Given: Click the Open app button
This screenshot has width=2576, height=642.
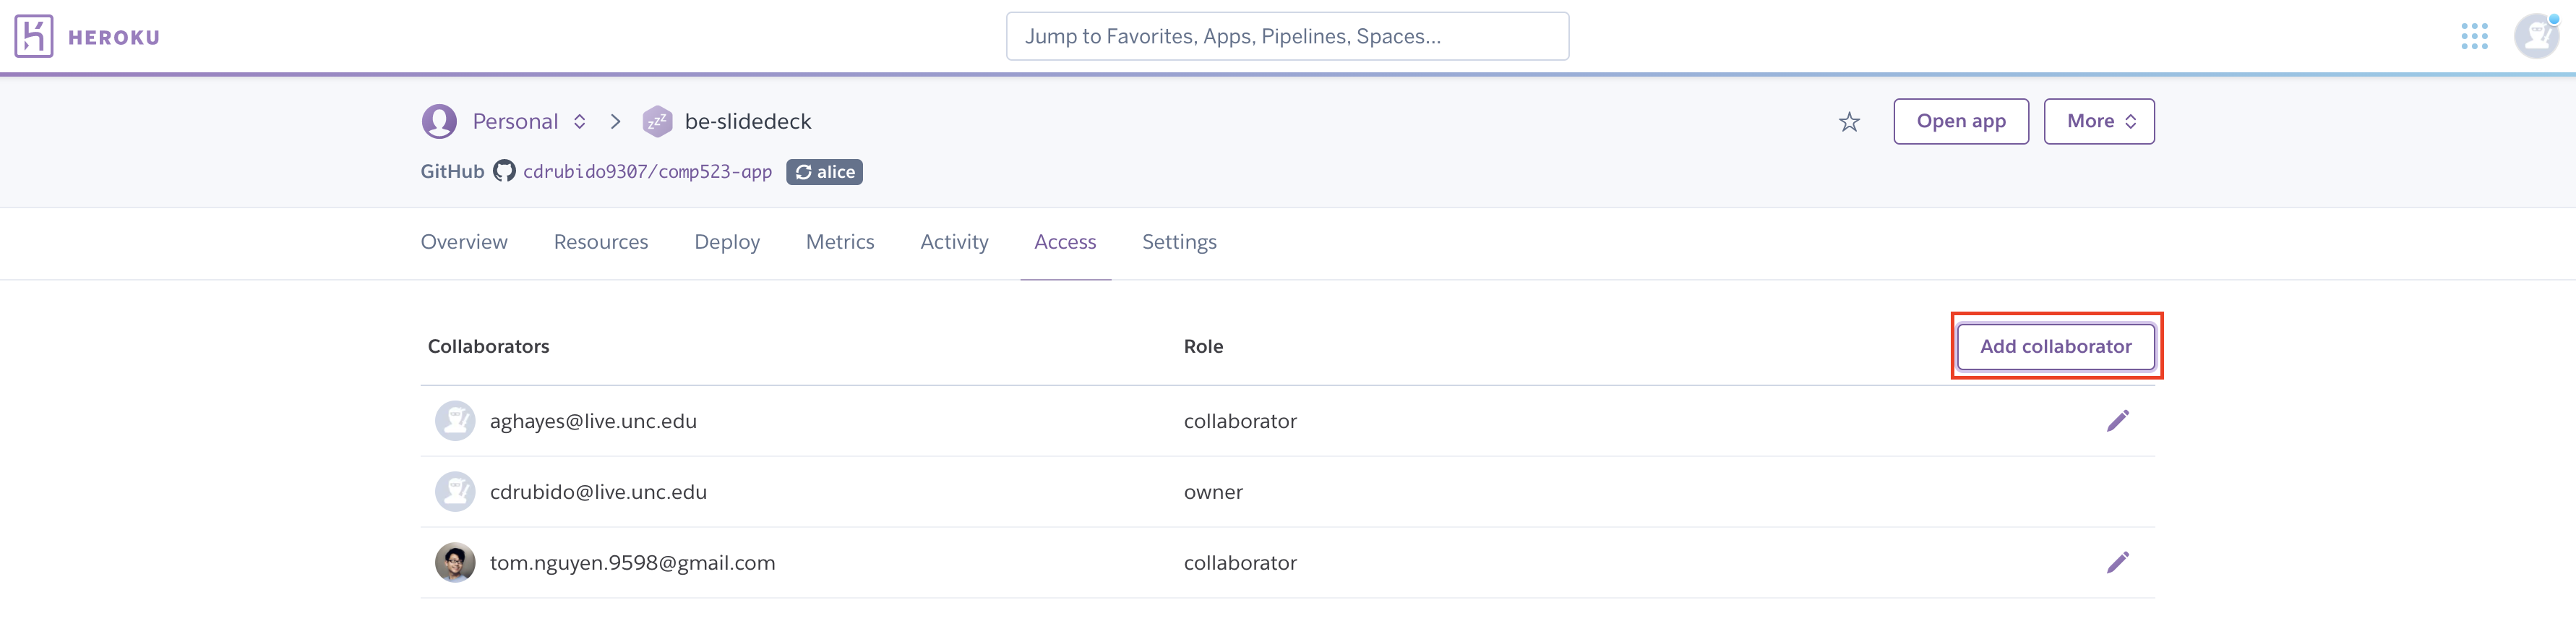Looking at the screenshot, I should pyautogui.click(x=1960, y=122).
